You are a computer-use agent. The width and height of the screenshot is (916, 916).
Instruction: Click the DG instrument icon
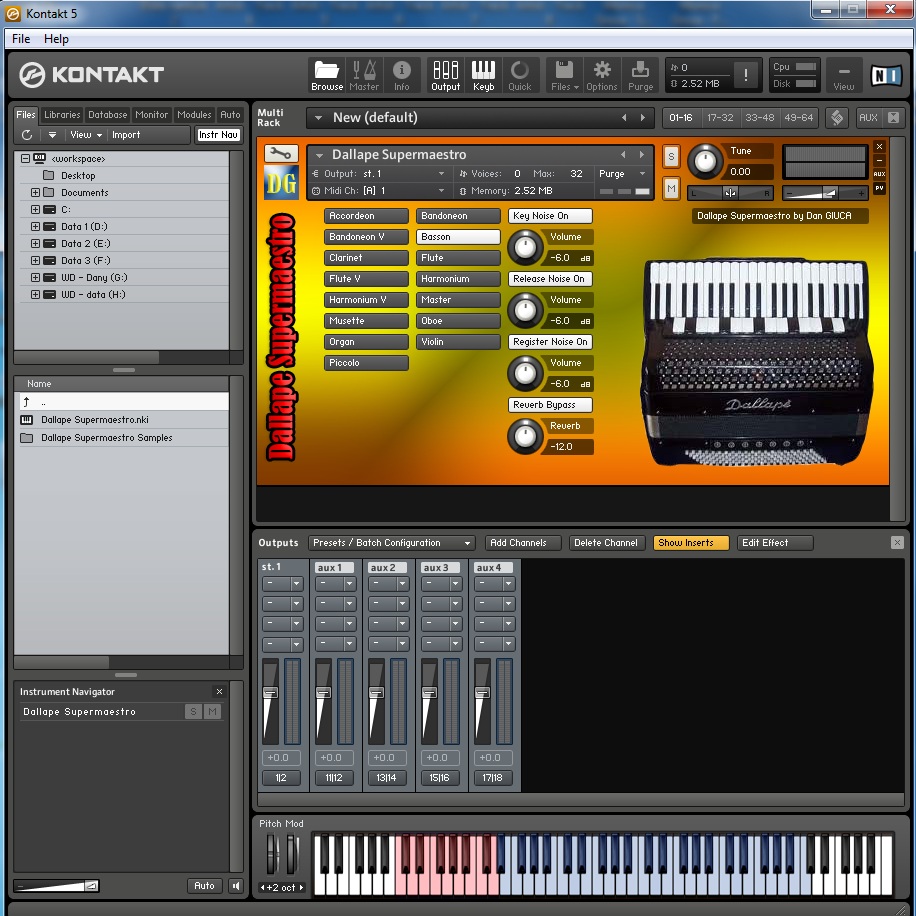pyautogui.click(x=281, y=183)
